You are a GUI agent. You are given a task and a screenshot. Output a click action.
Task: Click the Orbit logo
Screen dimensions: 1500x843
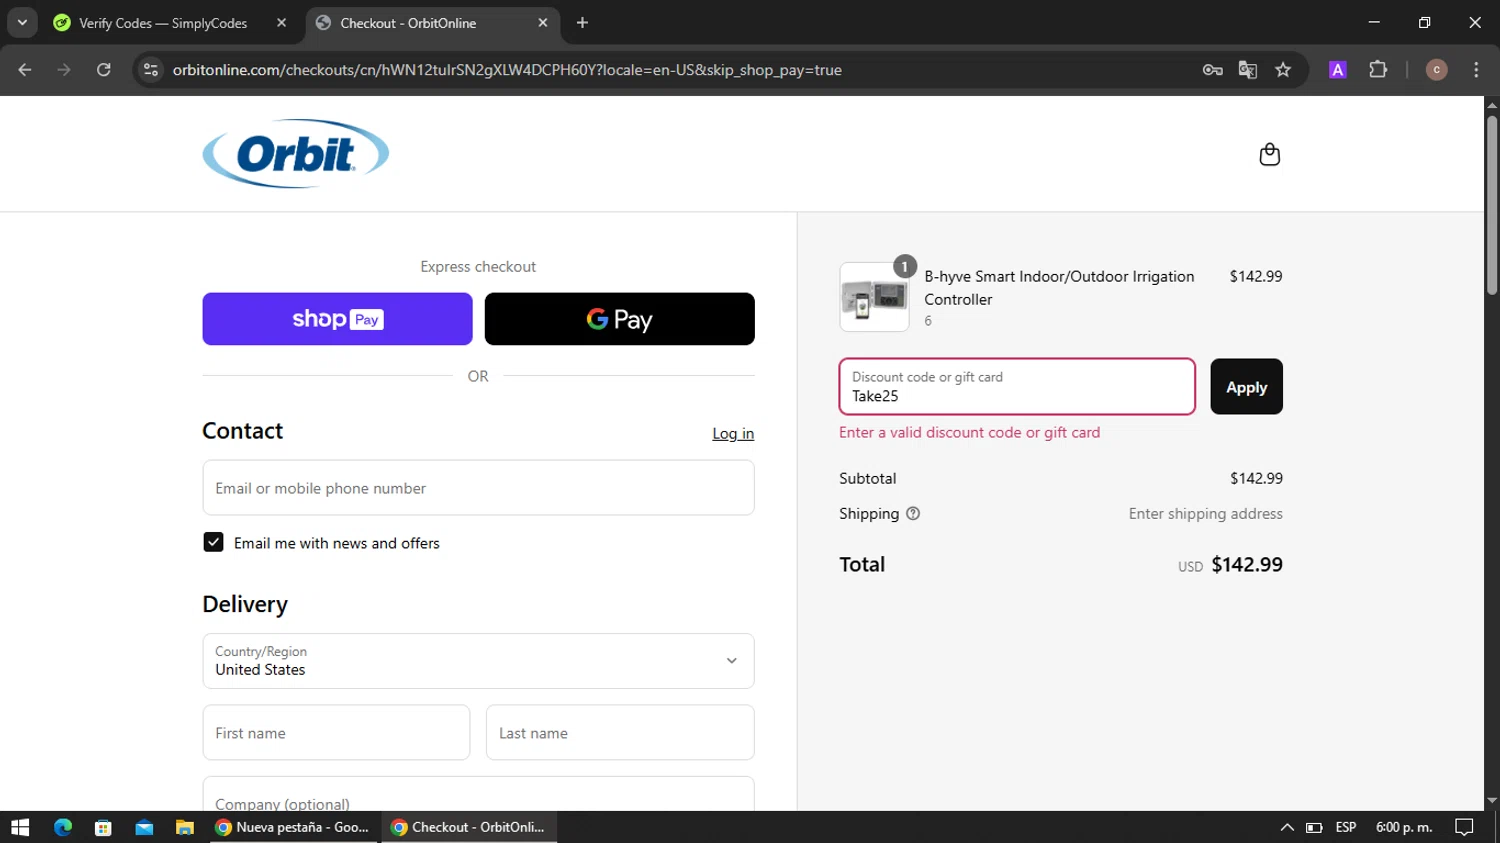(x=296, y=153)
